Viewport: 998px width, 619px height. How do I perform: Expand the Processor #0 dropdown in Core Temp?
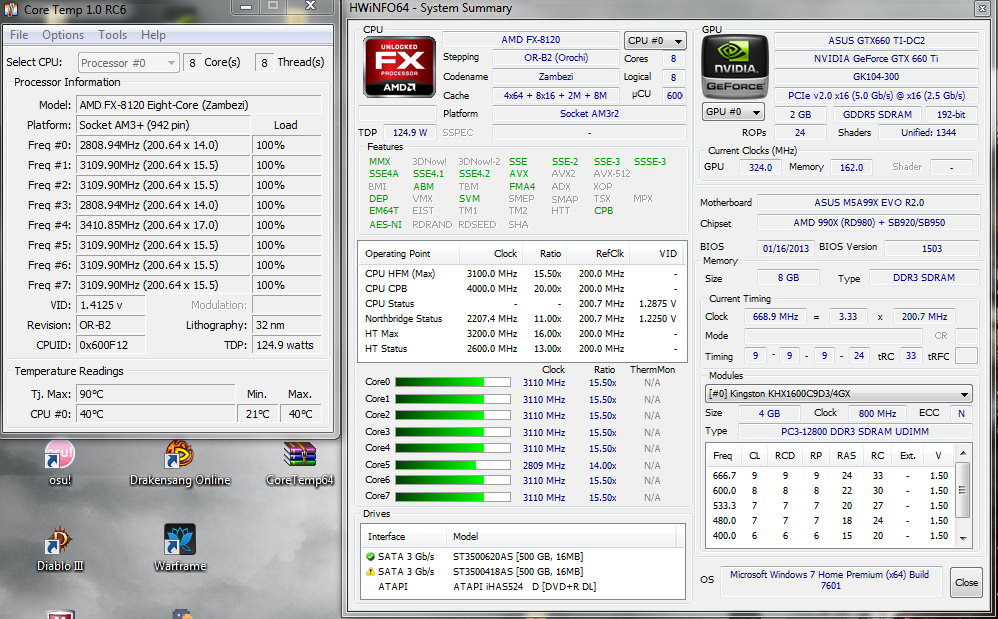click(129, 62)
